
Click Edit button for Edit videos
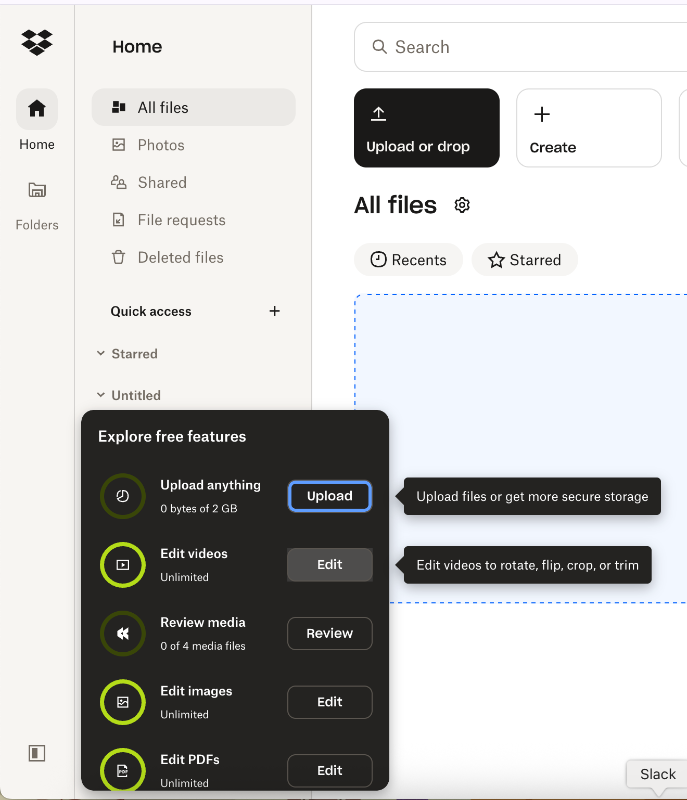329,564
